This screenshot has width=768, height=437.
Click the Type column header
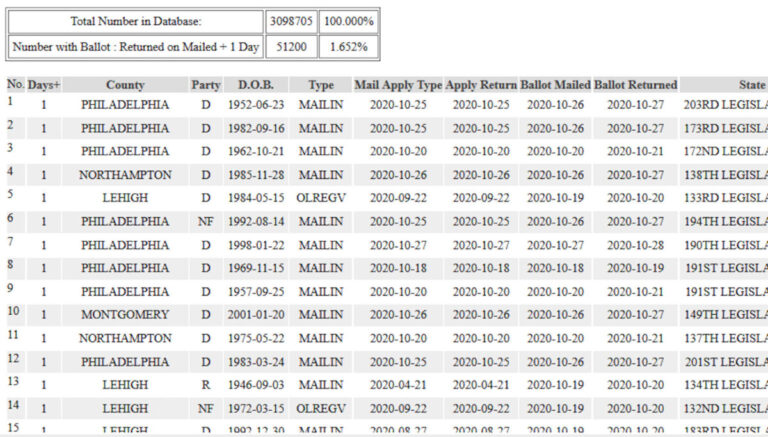pos(321,85)
